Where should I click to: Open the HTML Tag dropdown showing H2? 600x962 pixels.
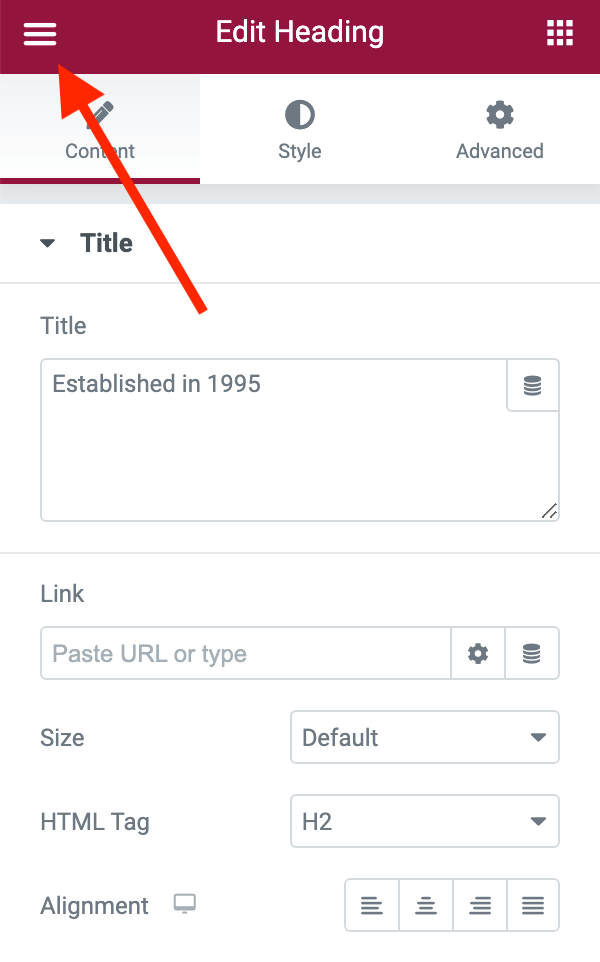tap(425, 821)
